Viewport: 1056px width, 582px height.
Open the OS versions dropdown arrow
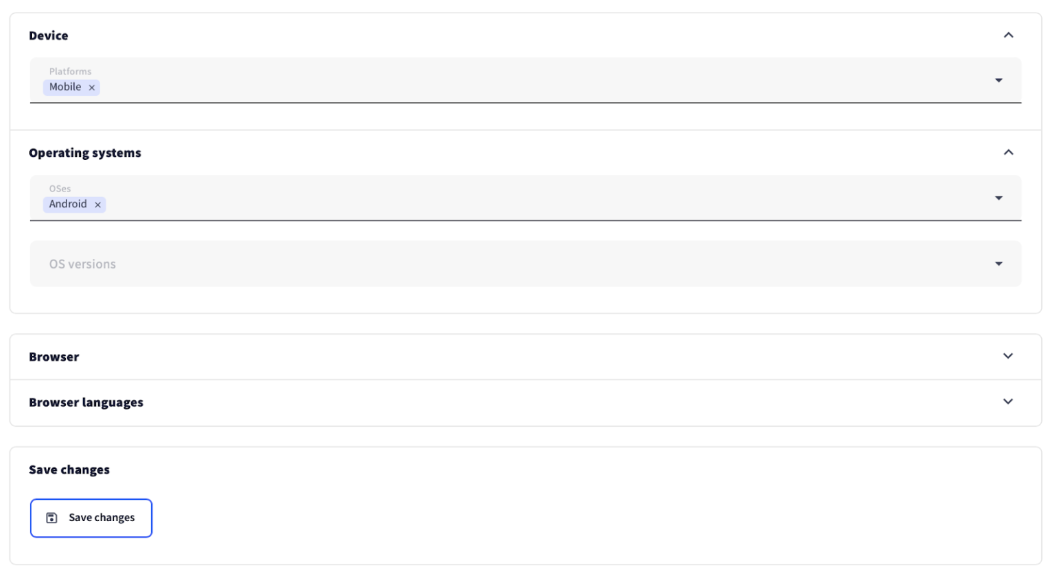click(998, 264)
